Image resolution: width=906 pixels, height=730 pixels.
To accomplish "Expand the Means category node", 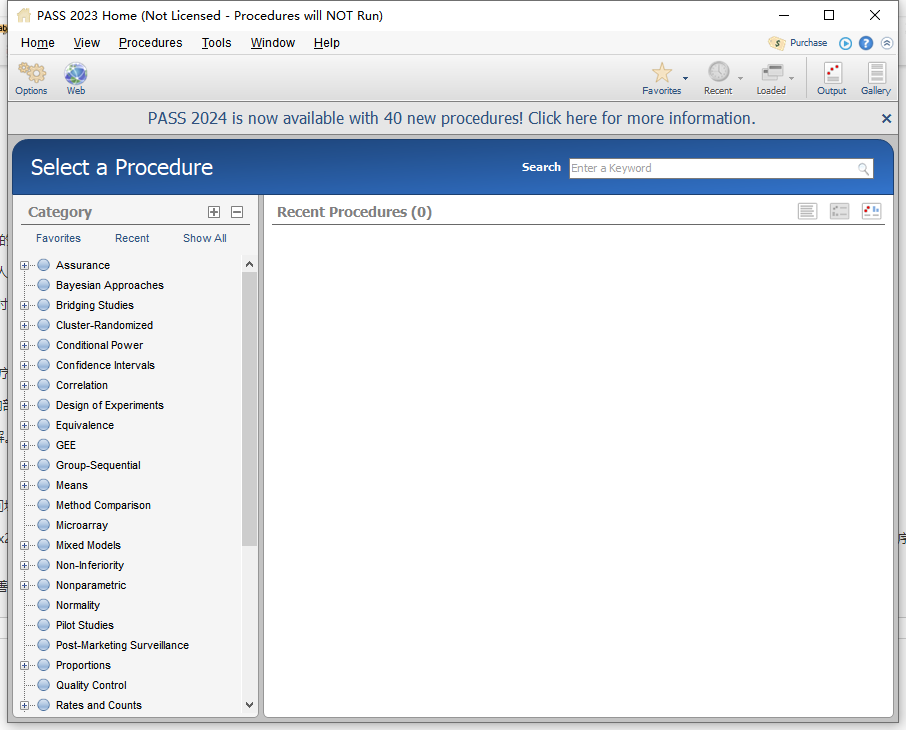I will click(x=24, y=486).
